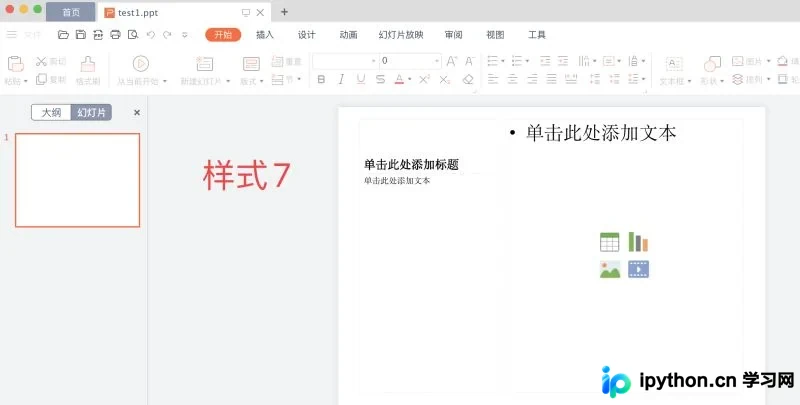Click the Increase font size icon

pos(452,61)
